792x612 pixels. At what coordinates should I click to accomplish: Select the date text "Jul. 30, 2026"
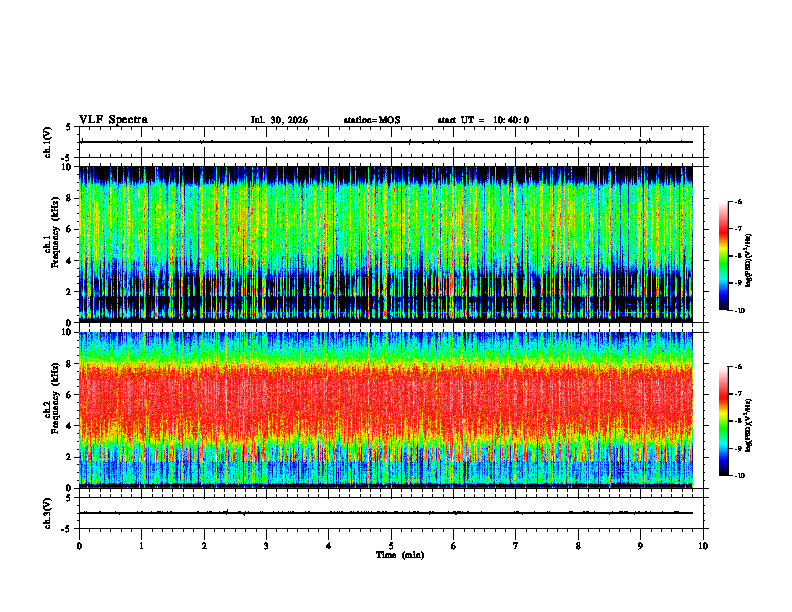(x=279, y=120)
